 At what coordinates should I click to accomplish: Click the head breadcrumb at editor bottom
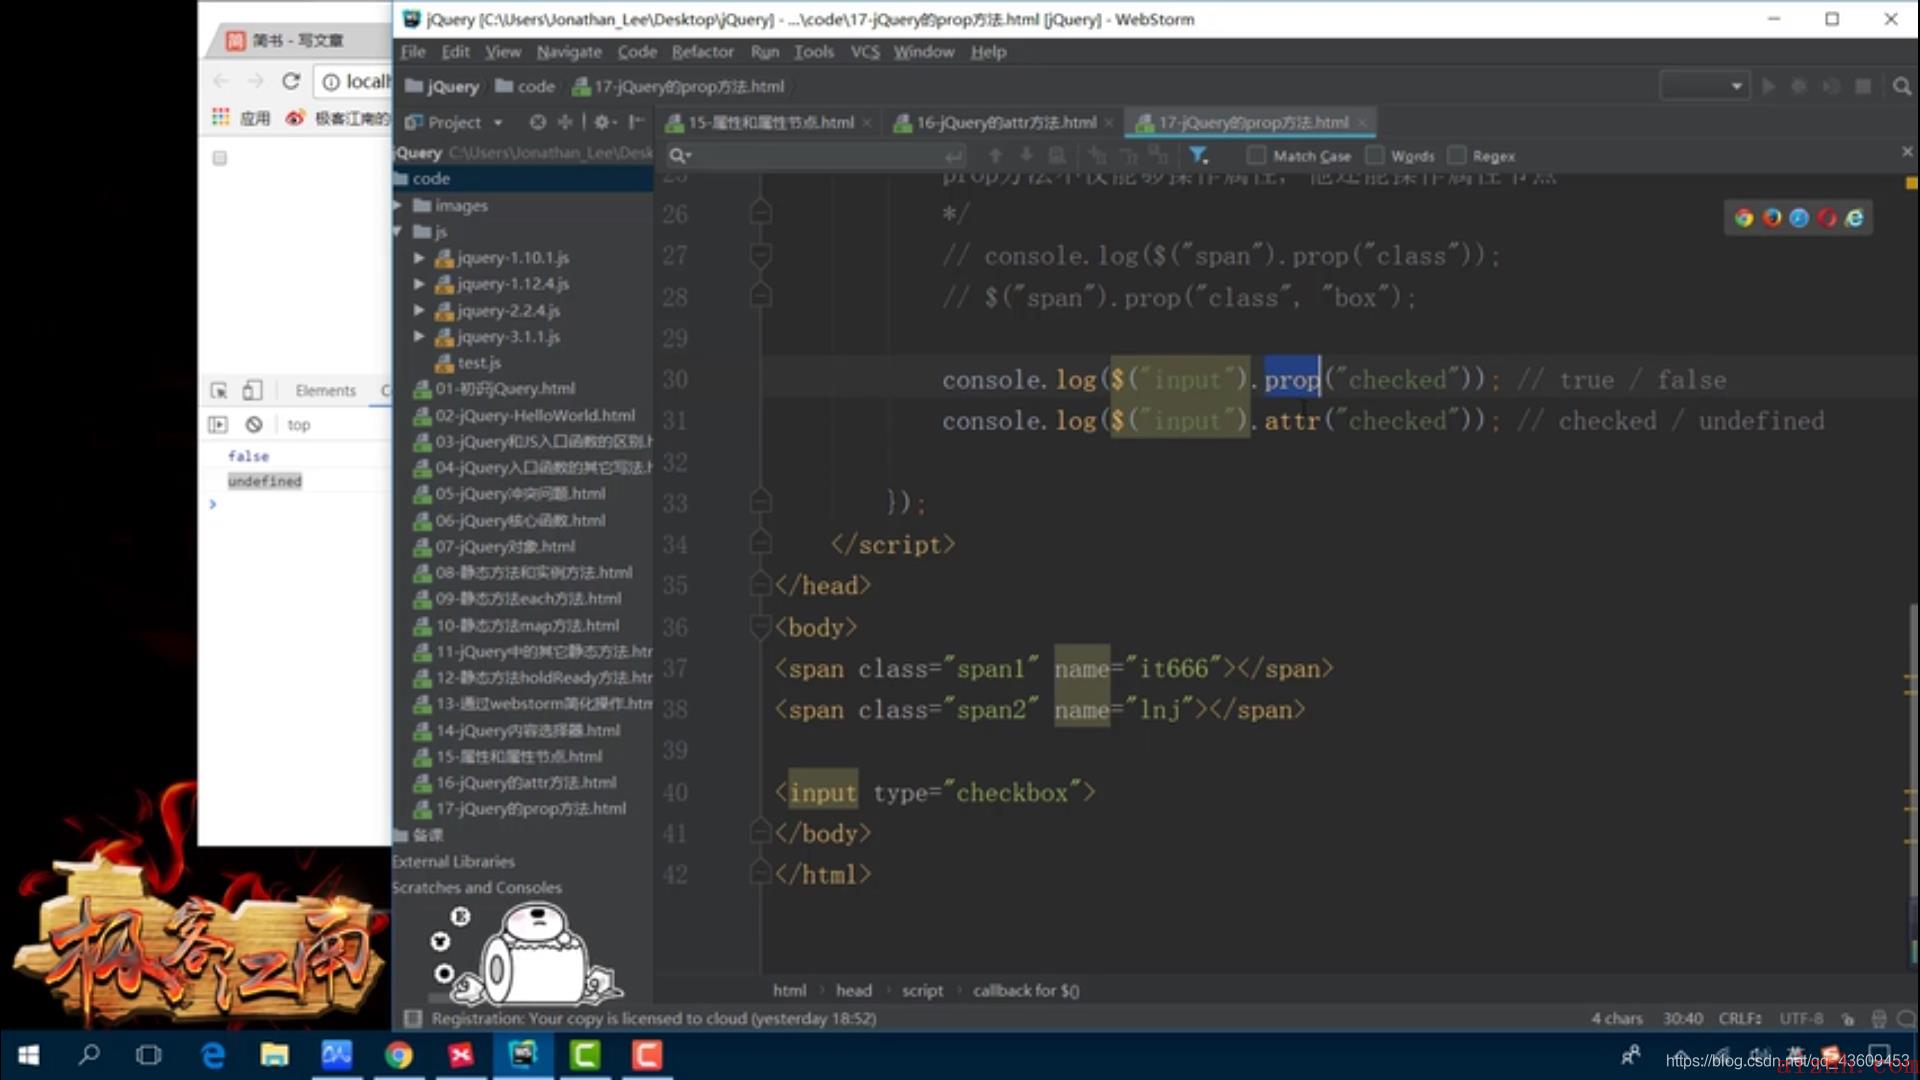(853, 990)
